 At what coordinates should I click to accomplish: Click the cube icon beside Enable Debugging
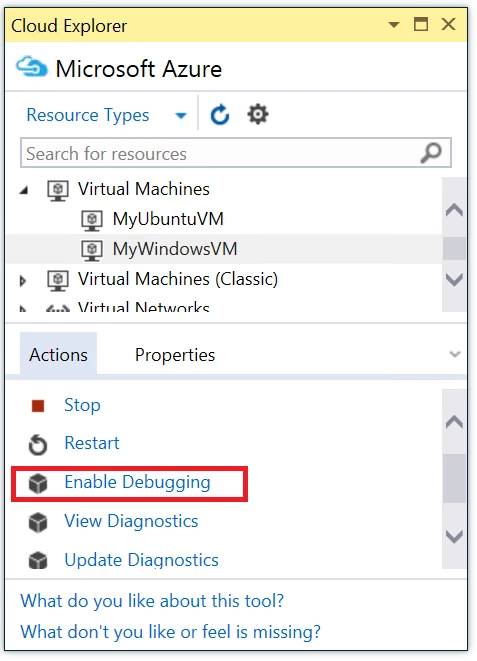click(38, 483)
